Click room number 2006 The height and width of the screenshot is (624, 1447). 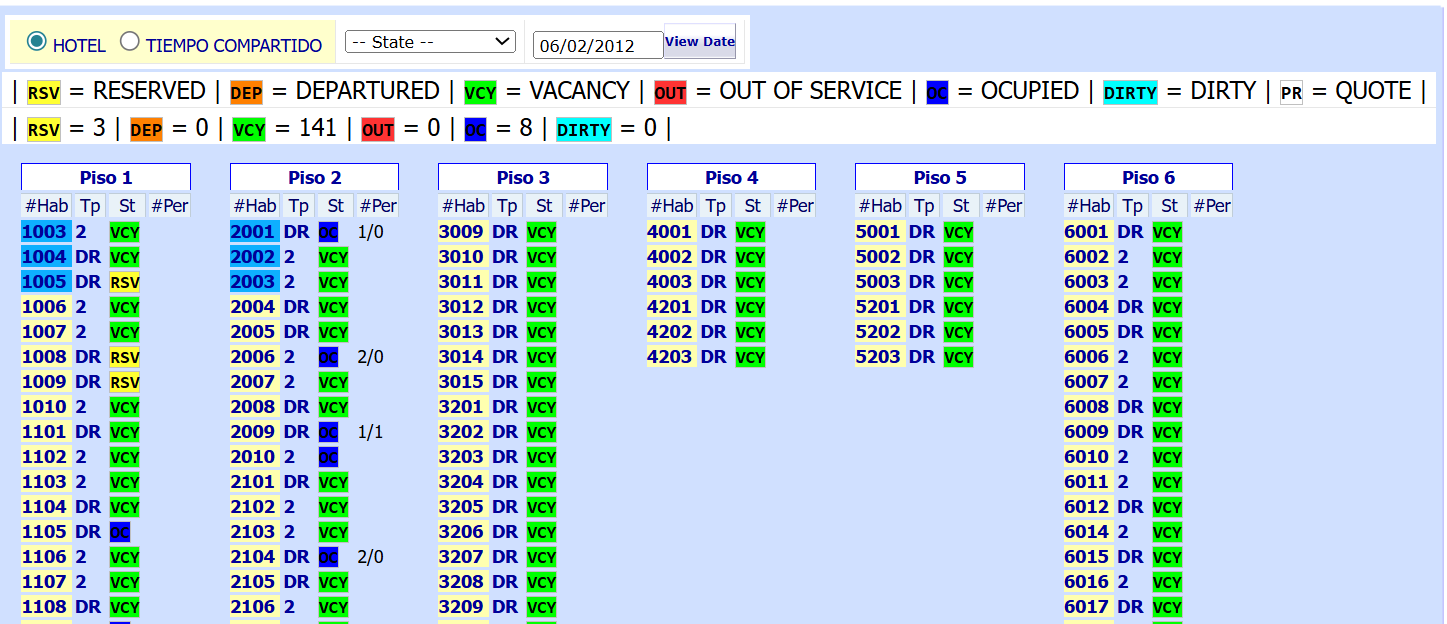click(x=252, y=357)
